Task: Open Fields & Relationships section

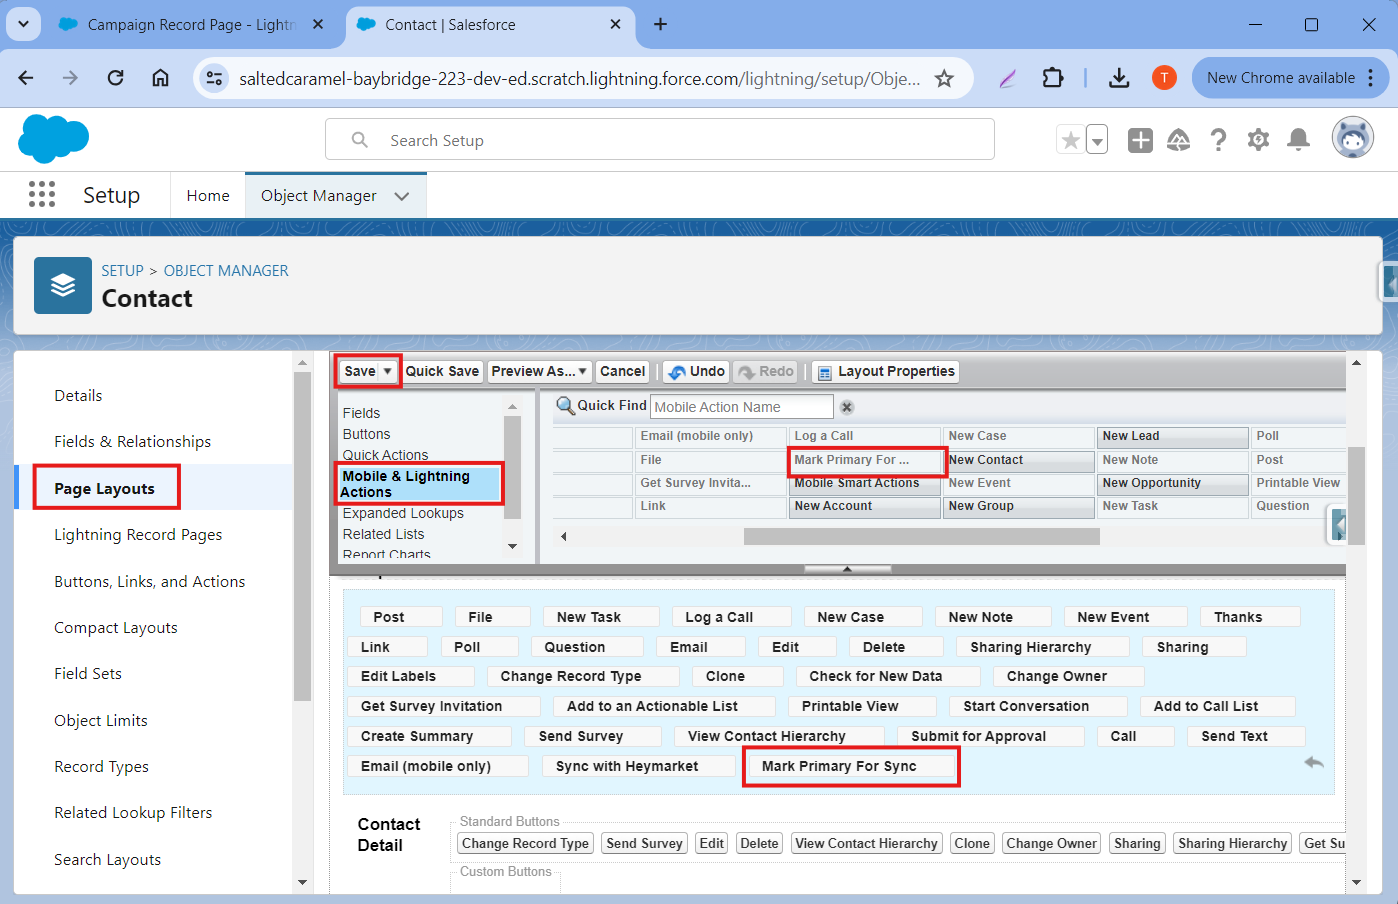Action: [x=133, y=442]
